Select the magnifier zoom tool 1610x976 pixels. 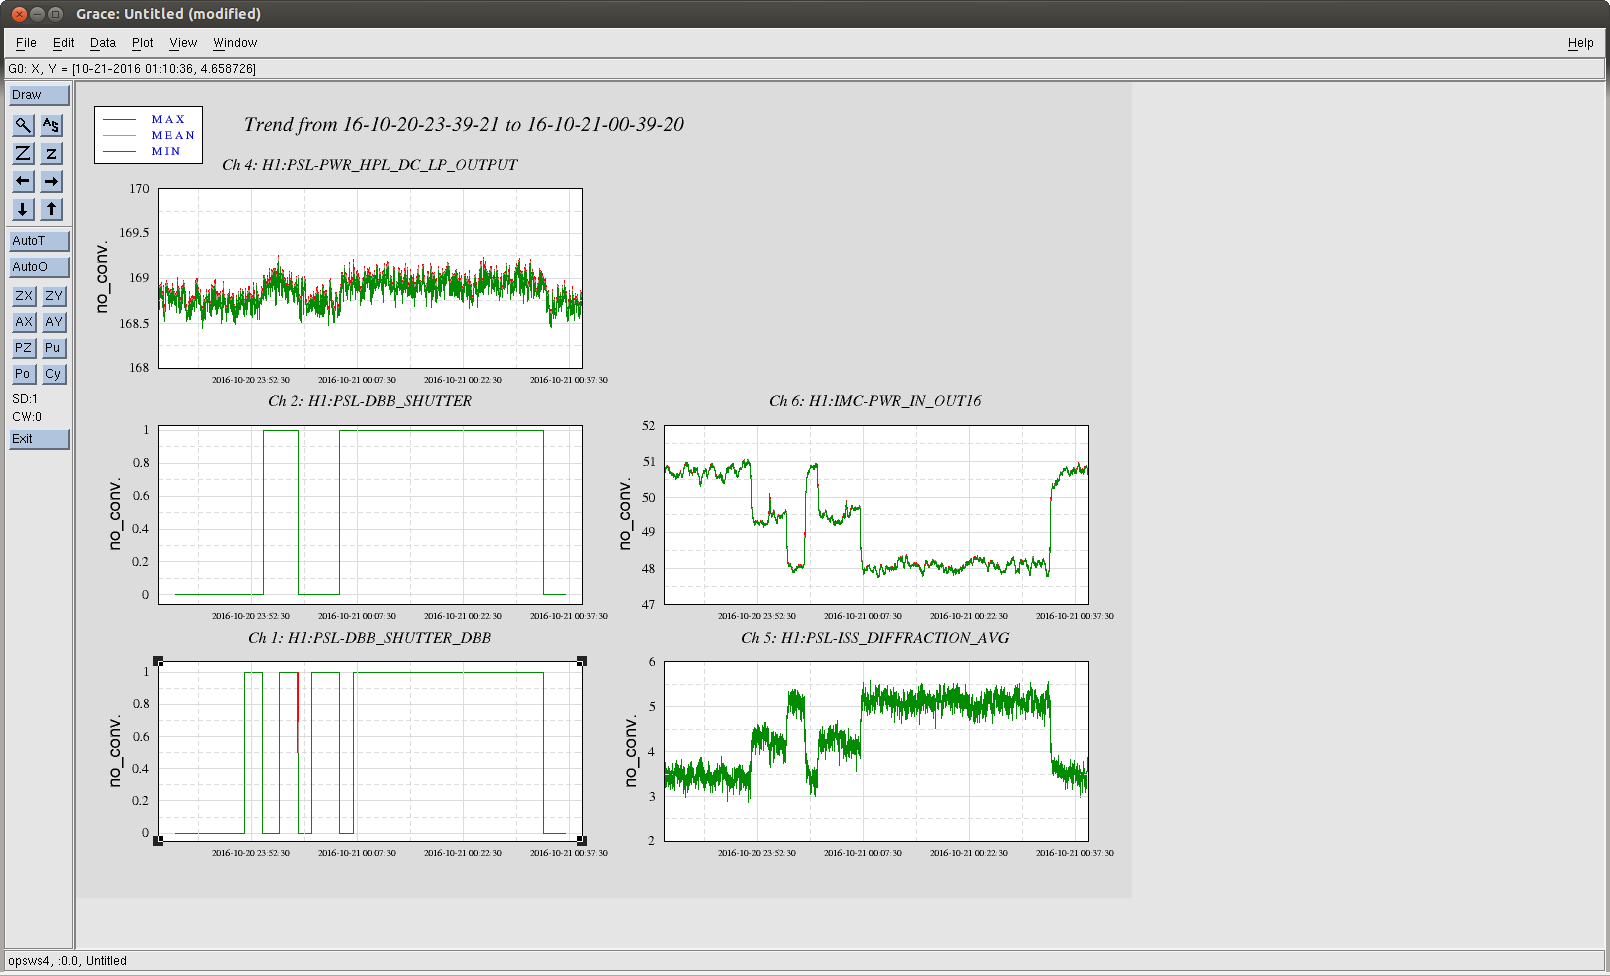point(23,125)
